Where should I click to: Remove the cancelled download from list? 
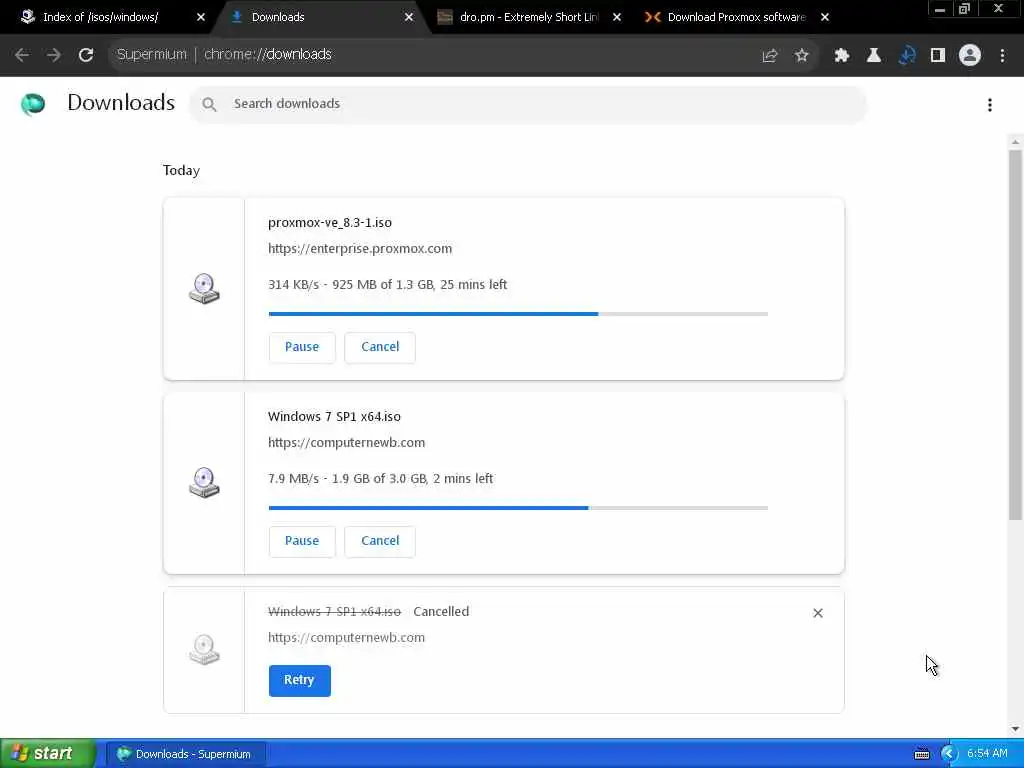pyautogui.click(x=818, y=613)
